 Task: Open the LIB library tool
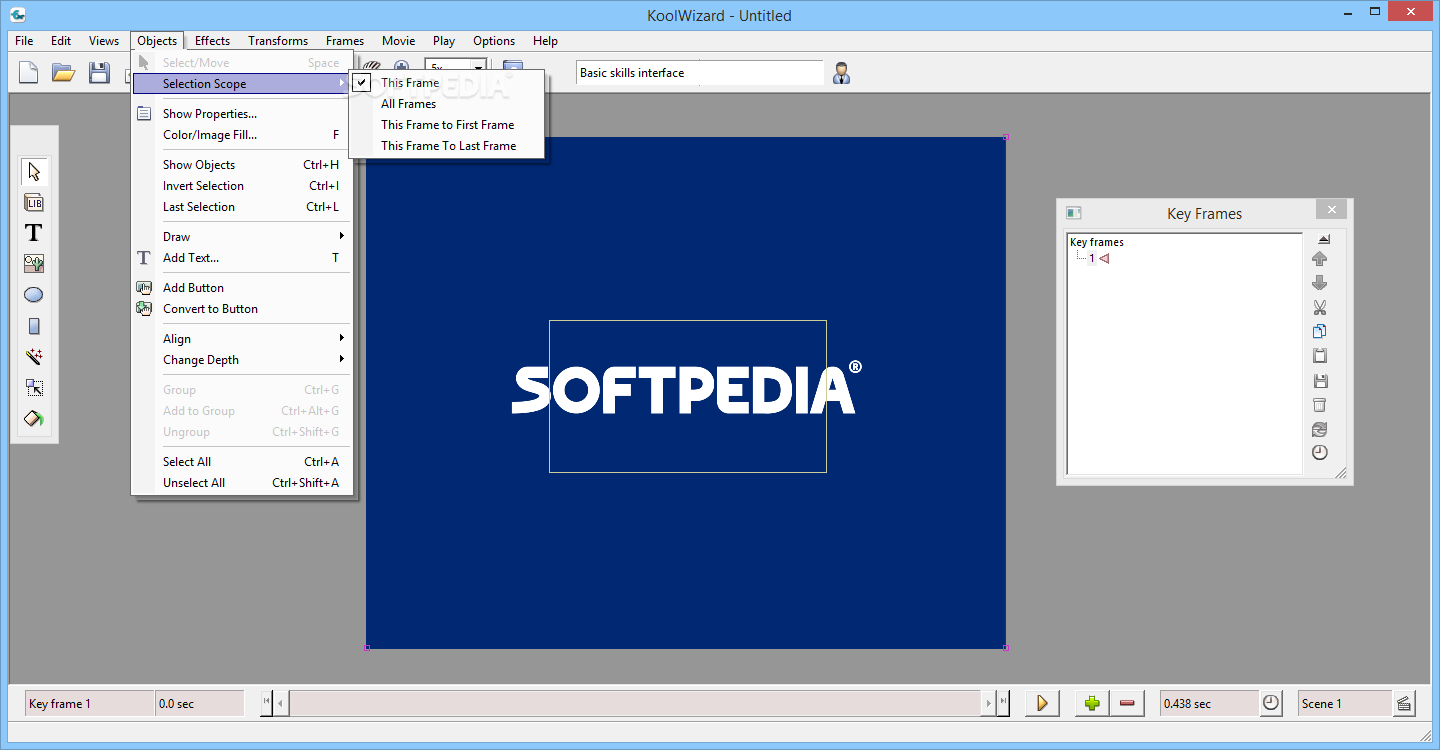coord(34,202)
